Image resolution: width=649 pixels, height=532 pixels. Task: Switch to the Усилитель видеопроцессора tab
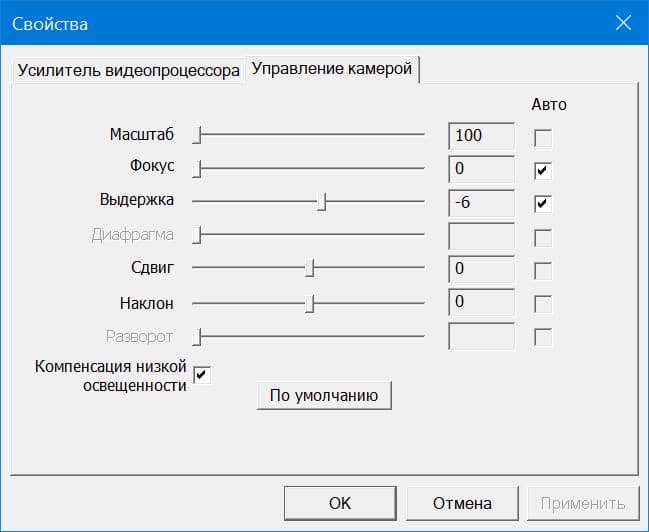(128, 72)
